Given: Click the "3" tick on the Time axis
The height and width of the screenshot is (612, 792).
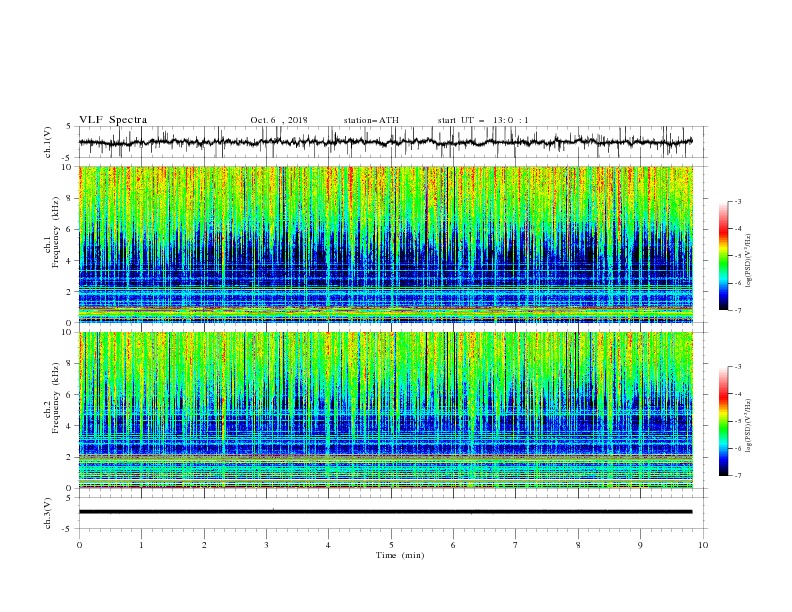Looking at the screenshot, I should coord(266,545).
